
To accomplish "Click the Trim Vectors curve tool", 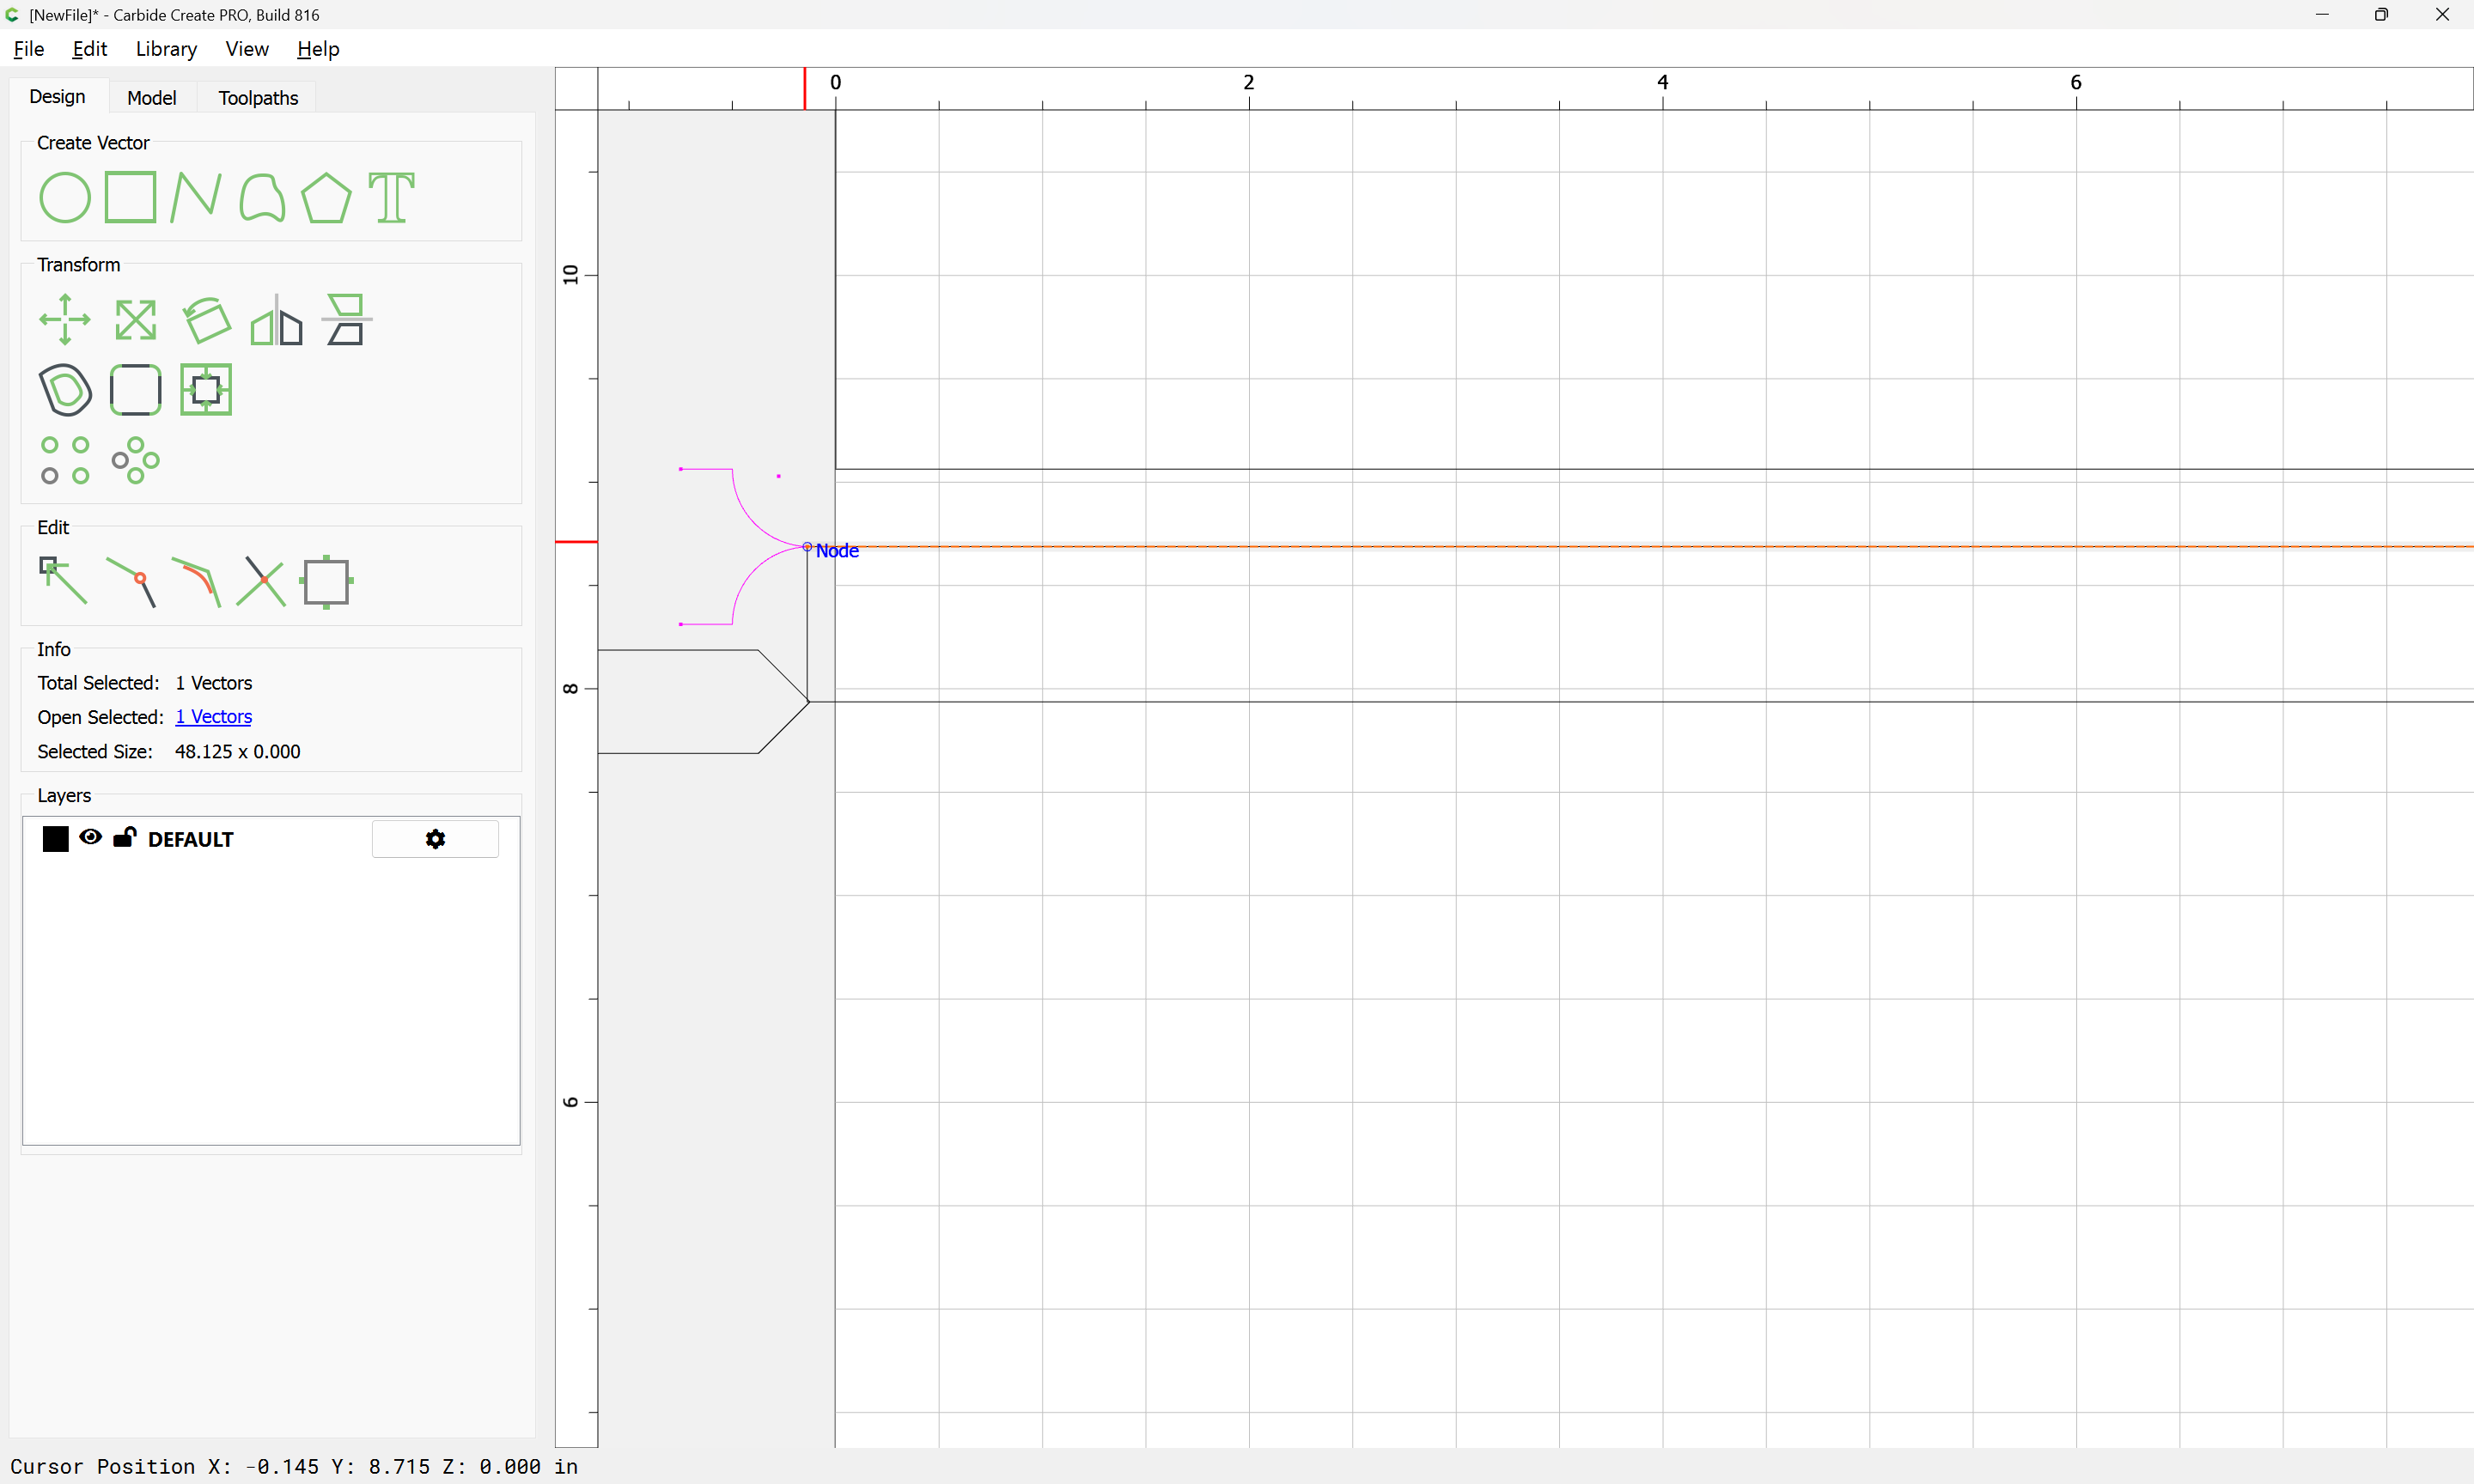I will pos(196,581).
